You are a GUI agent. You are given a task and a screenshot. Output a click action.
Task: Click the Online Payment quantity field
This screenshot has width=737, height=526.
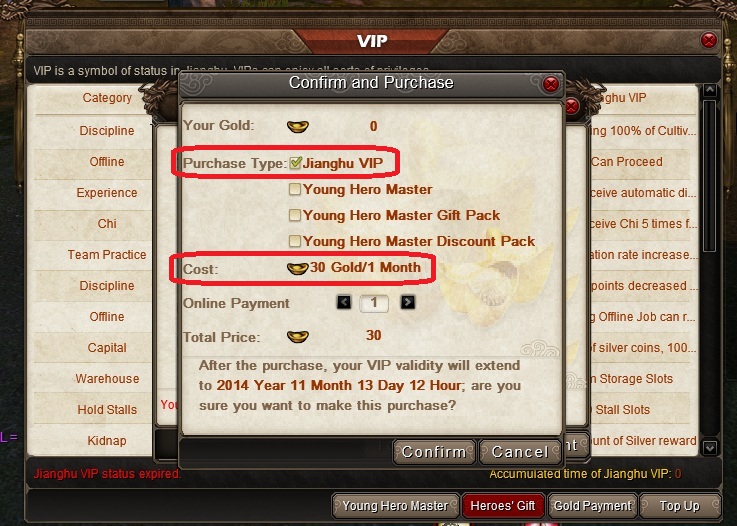374,303
